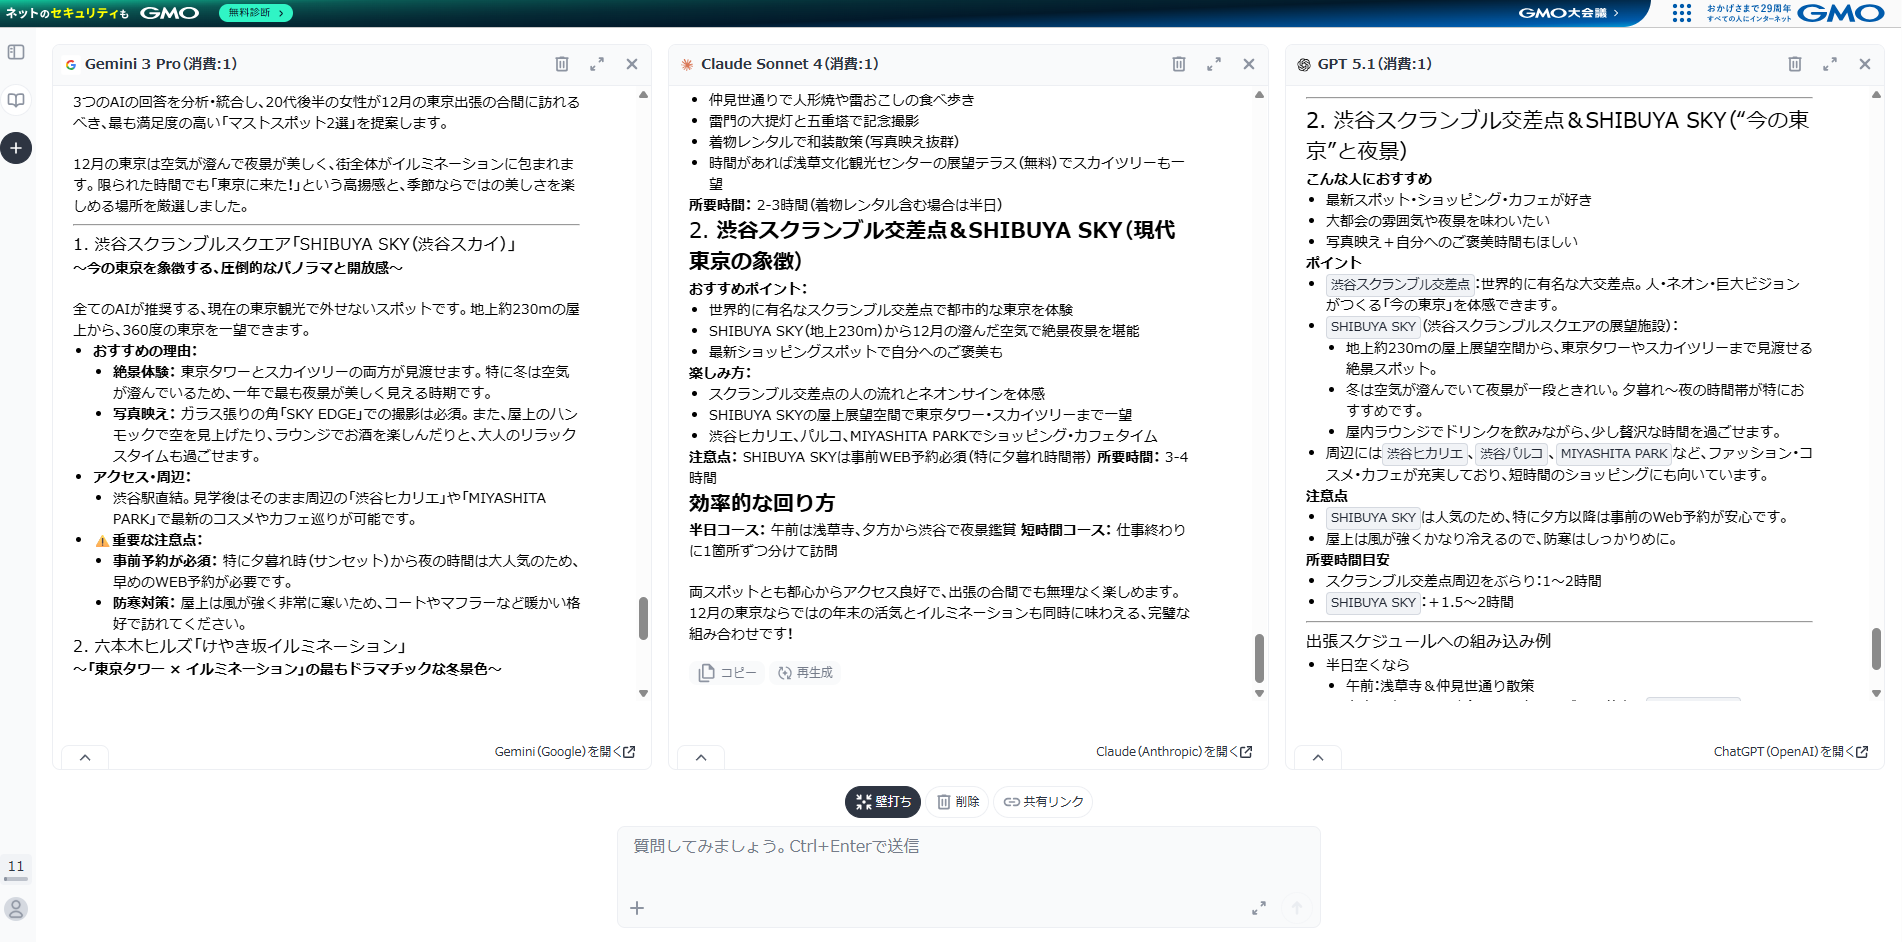The image size is (1902, 942).
Task: Open the GMO apps grid icon top right
Action: [x=1682, y=13]
